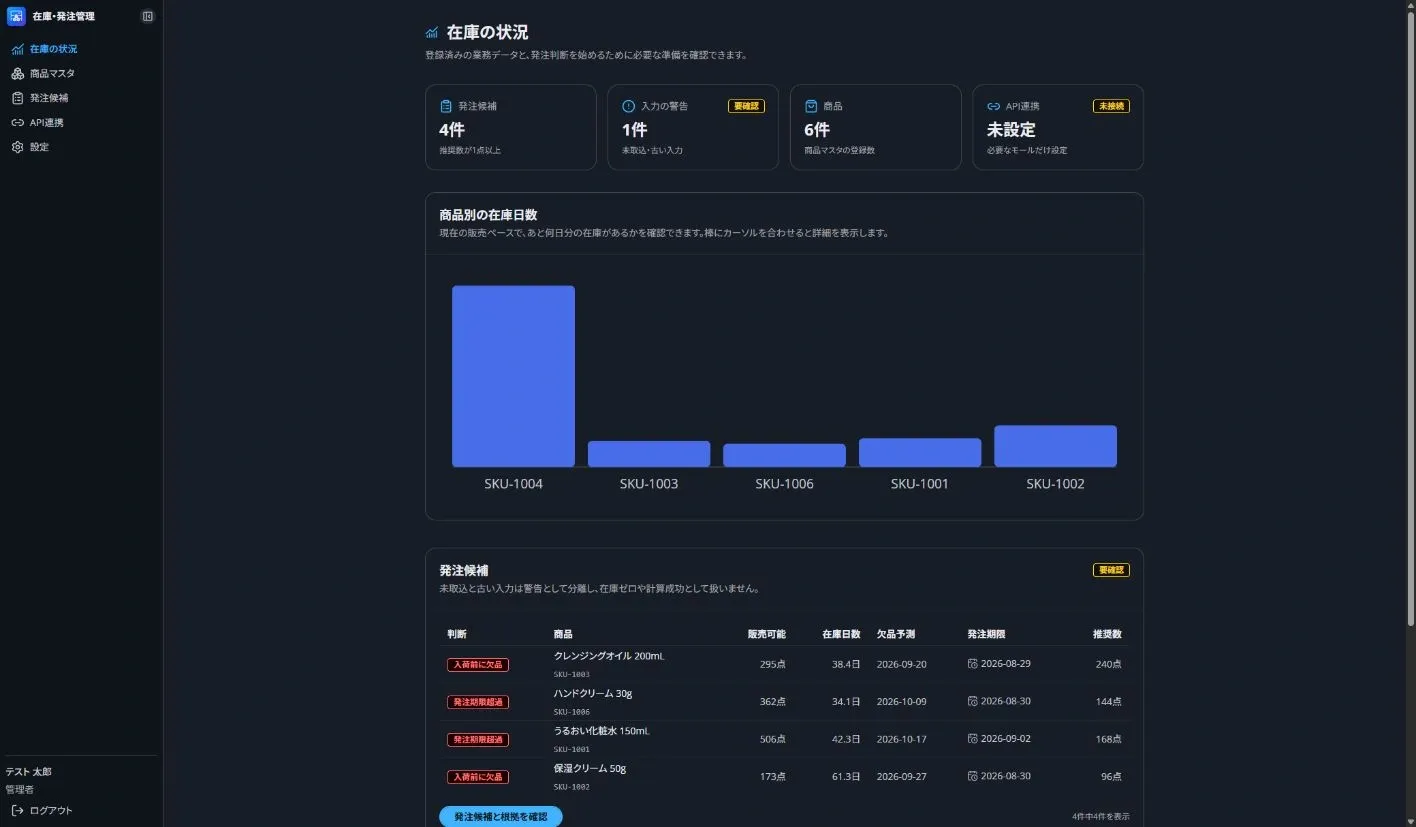Click the boxes icon beside 商品マスタ

[x=17, y=73]
